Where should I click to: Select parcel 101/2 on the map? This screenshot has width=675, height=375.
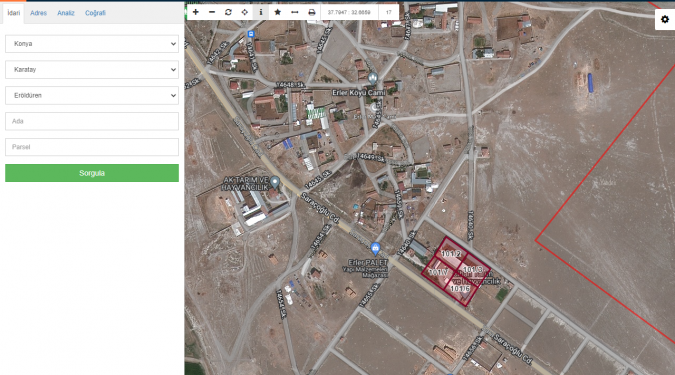click(451, 254)
